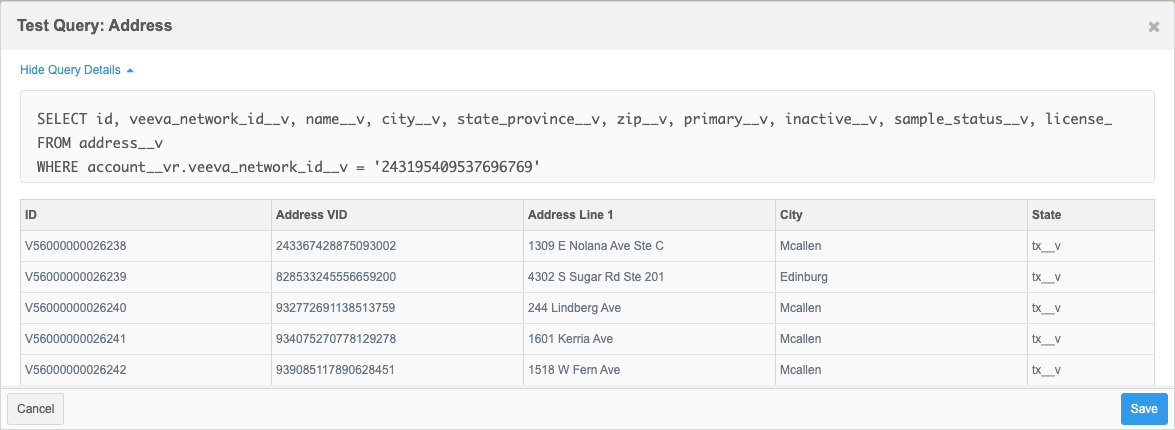Click the City column header
The height and width of the screenshot is (430, 1175).
[791, 215]
